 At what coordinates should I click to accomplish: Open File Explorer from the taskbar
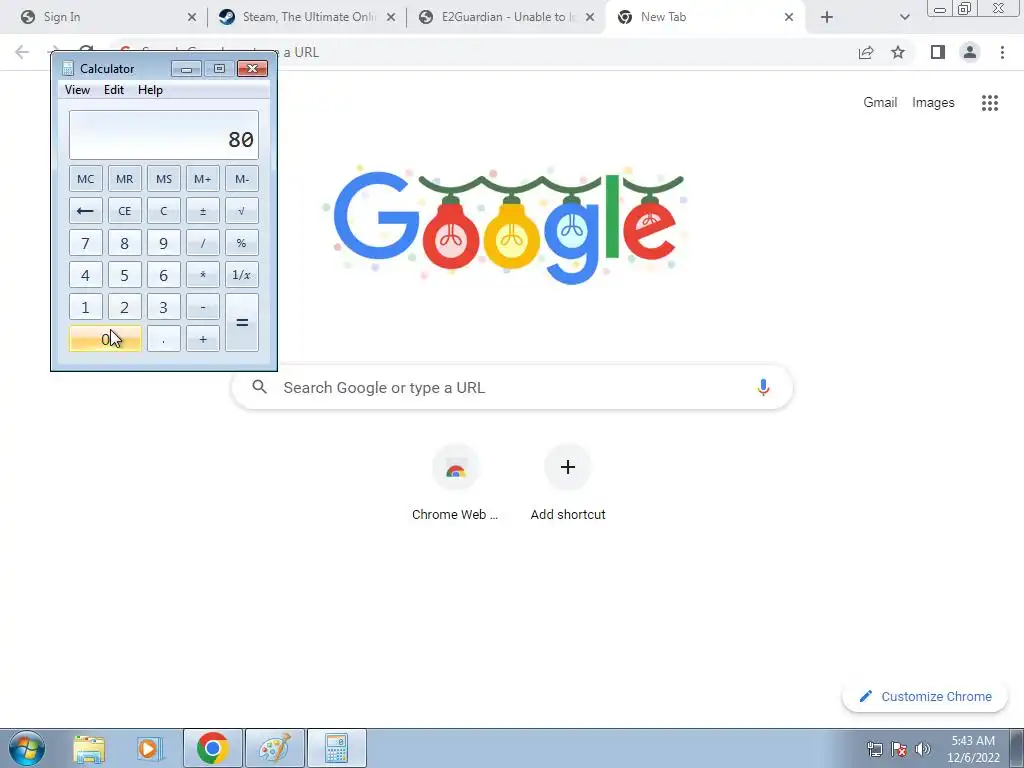89,748
